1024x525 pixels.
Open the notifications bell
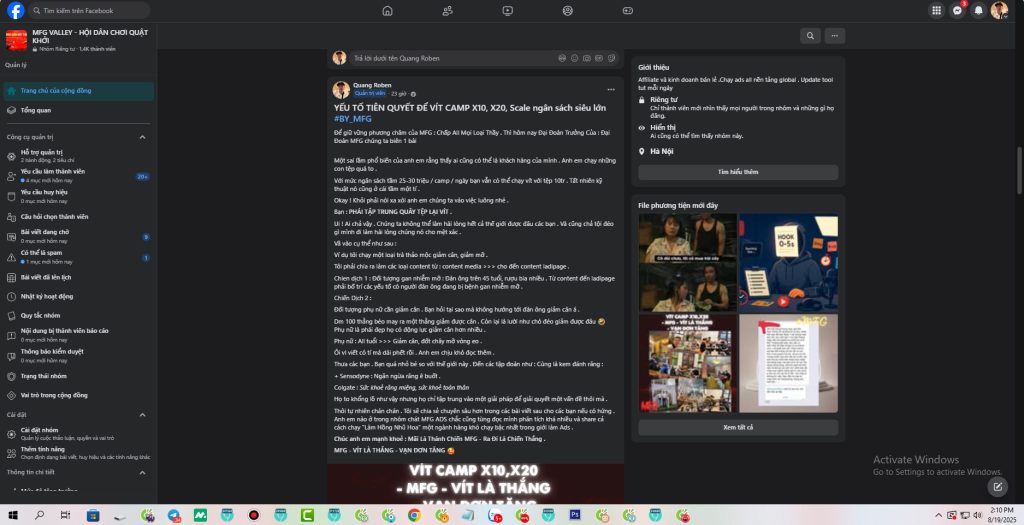(978, 10)
